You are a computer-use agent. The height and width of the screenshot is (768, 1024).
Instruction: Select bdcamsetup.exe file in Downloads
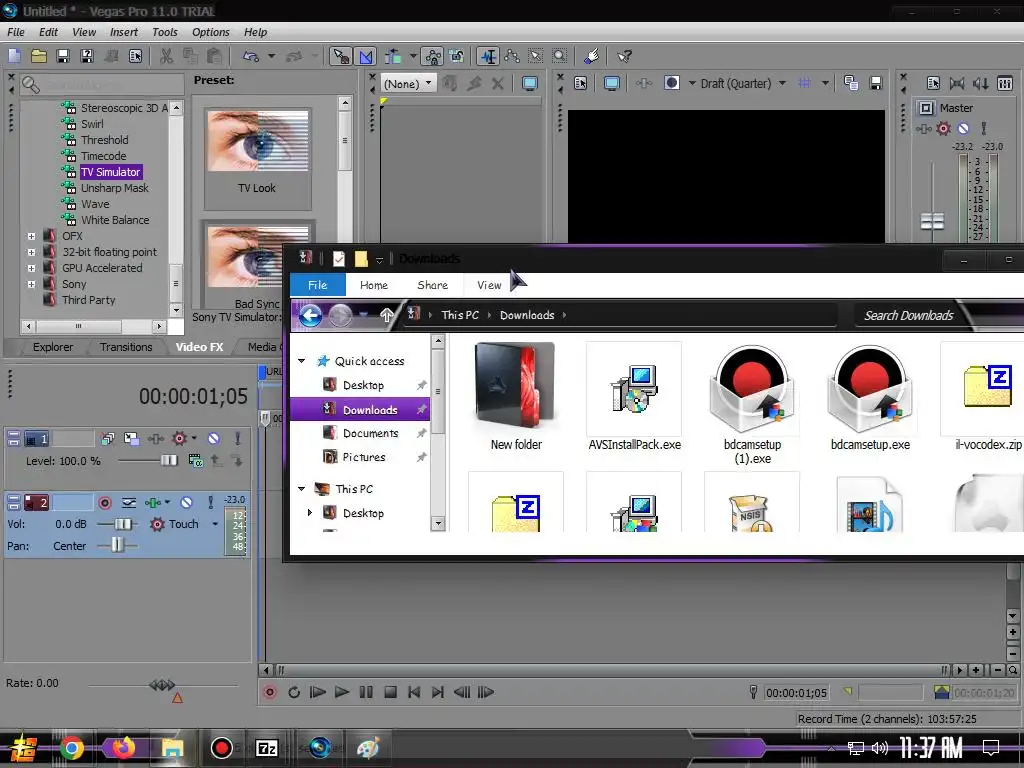click(870, 397)
